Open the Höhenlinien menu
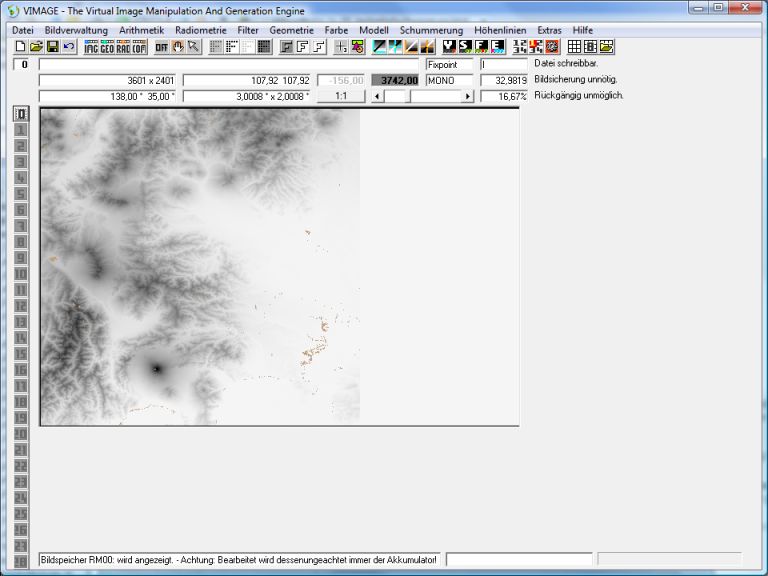 [500, 31]
